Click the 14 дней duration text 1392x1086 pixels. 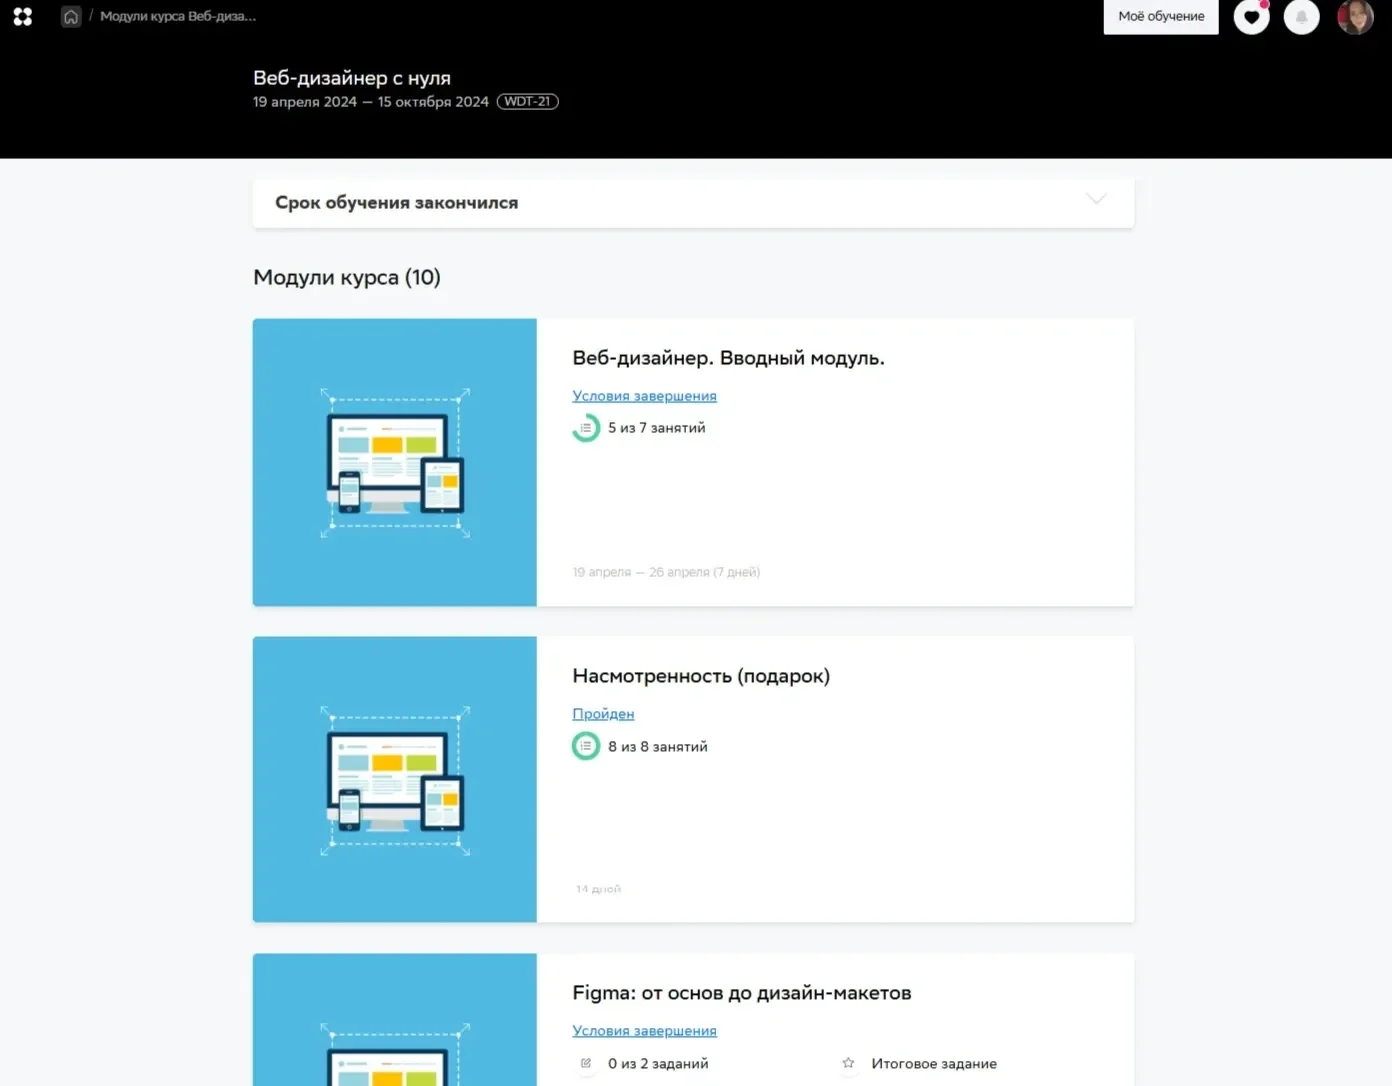[x=598, y=889]
